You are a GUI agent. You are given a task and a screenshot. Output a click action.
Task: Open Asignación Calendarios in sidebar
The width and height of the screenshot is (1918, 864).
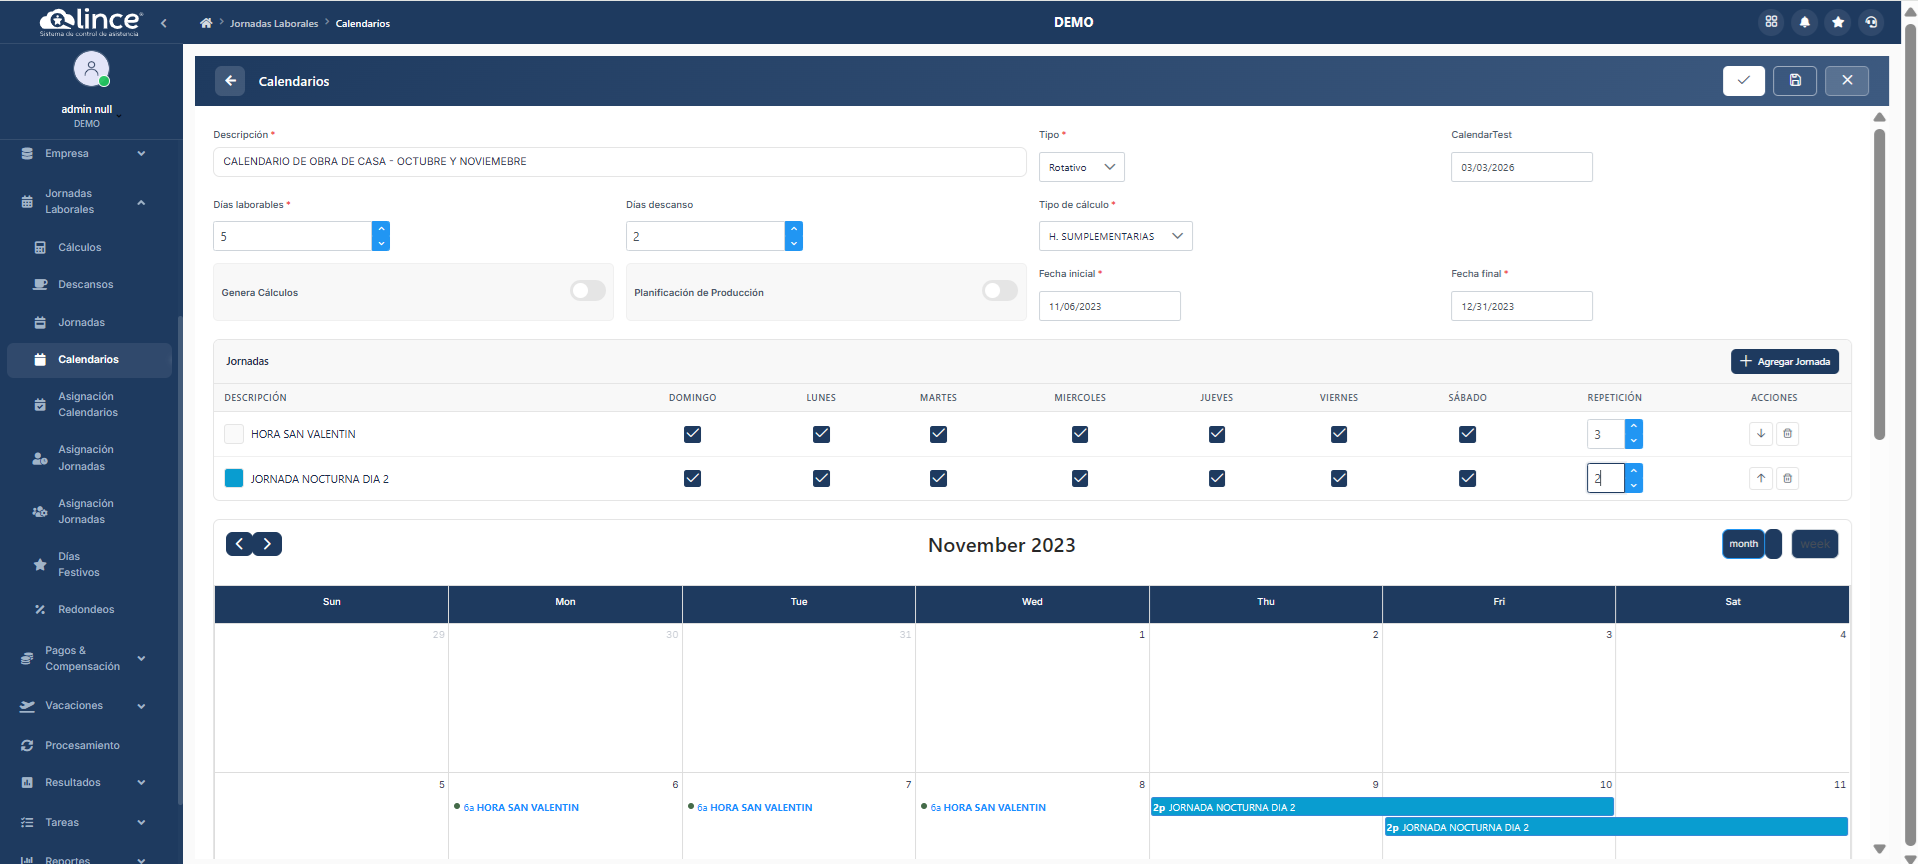(87, 404)
